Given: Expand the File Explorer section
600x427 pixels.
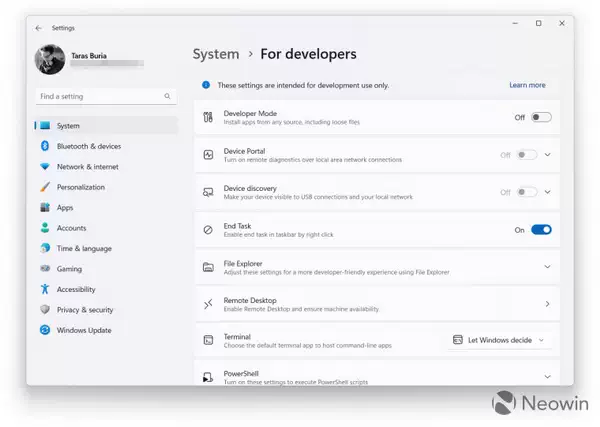Looking at the screenshot, I should 548,267.
